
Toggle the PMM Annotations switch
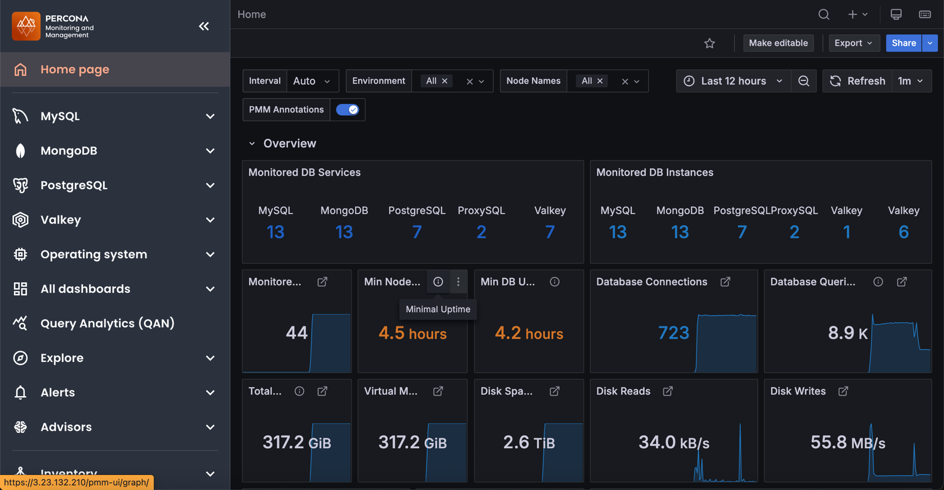point(347,110)
